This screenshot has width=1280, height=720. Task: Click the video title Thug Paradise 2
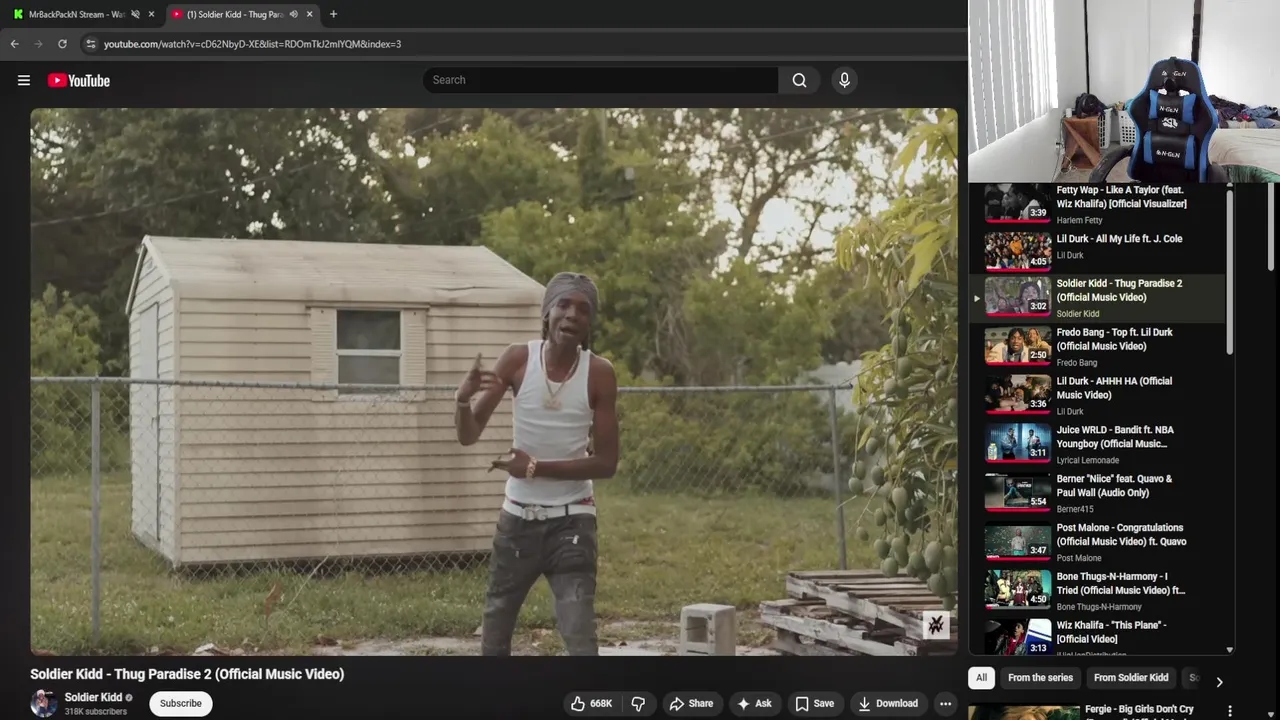click(187, 674)
